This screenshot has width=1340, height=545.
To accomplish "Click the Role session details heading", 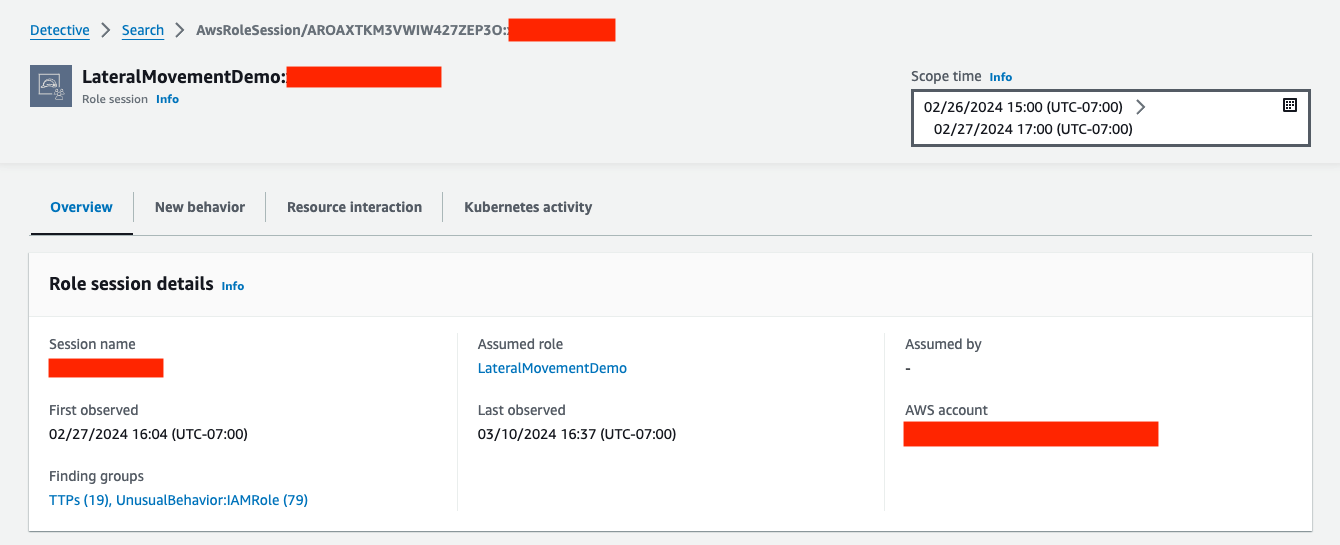I will (x=131, y=284).
